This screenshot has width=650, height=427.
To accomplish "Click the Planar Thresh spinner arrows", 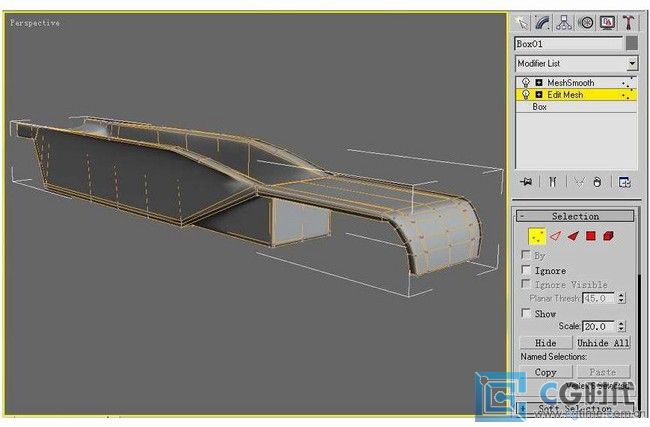I will pyautogui.click(x=621, y=298).
